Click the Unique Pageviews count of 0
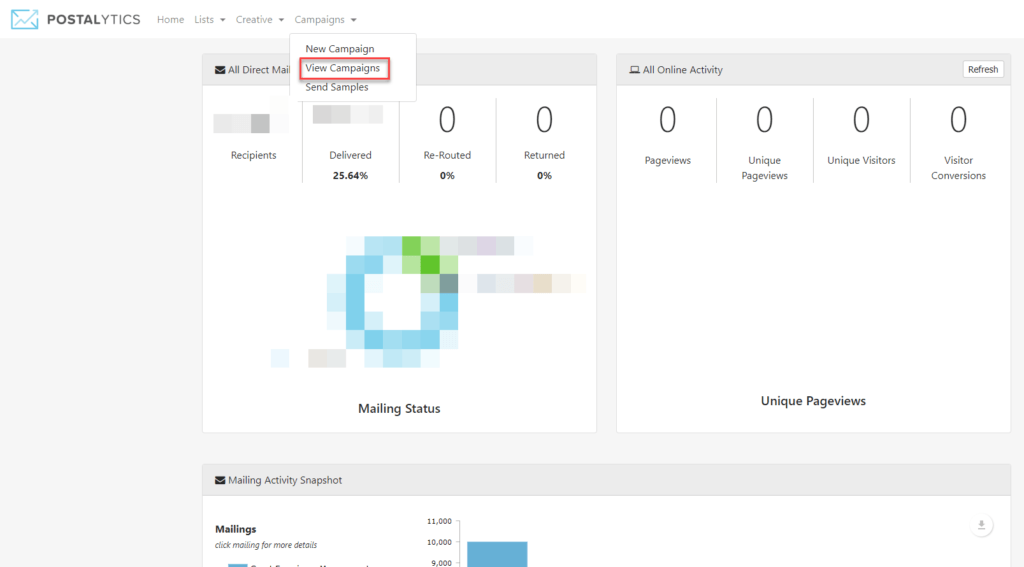 [x=764, y=120]
